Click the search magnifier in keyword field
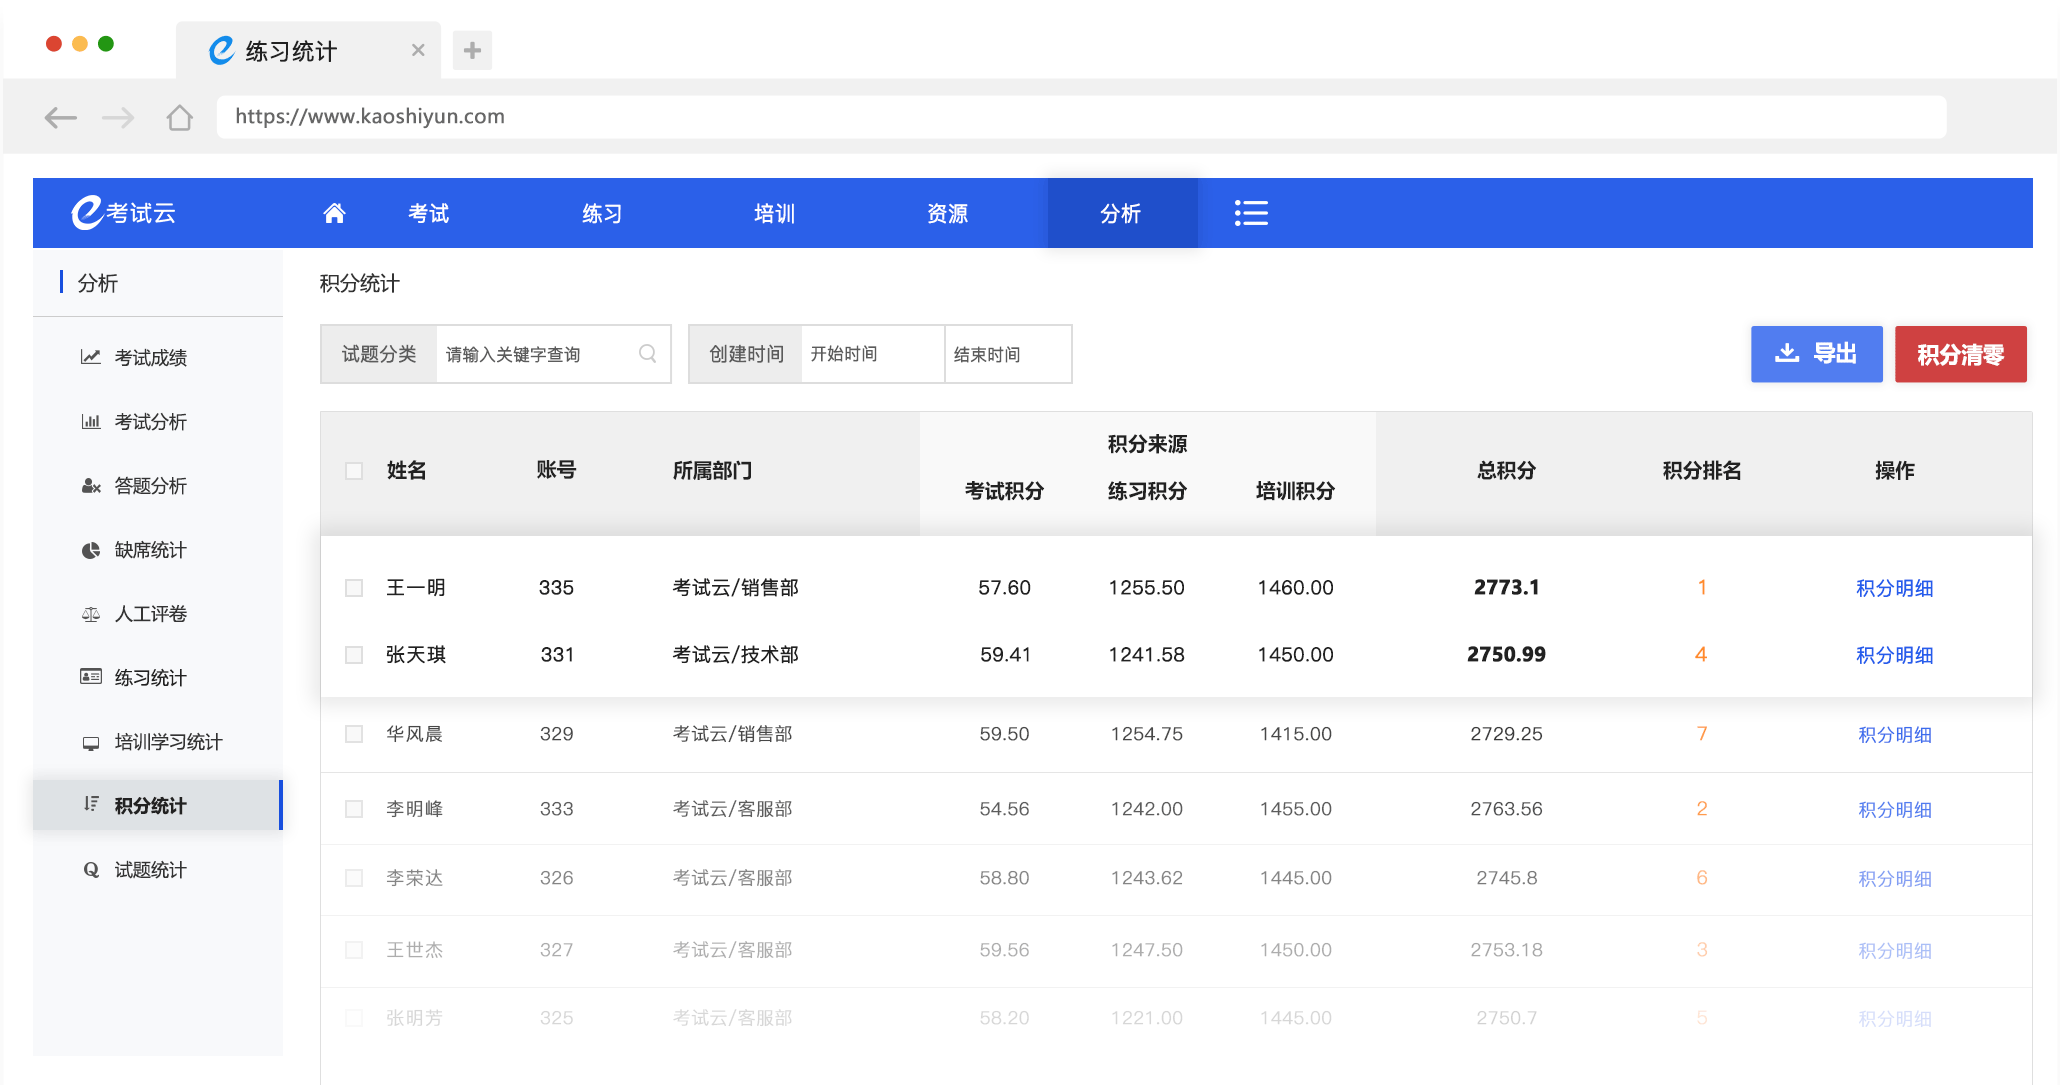 [647, 354]
